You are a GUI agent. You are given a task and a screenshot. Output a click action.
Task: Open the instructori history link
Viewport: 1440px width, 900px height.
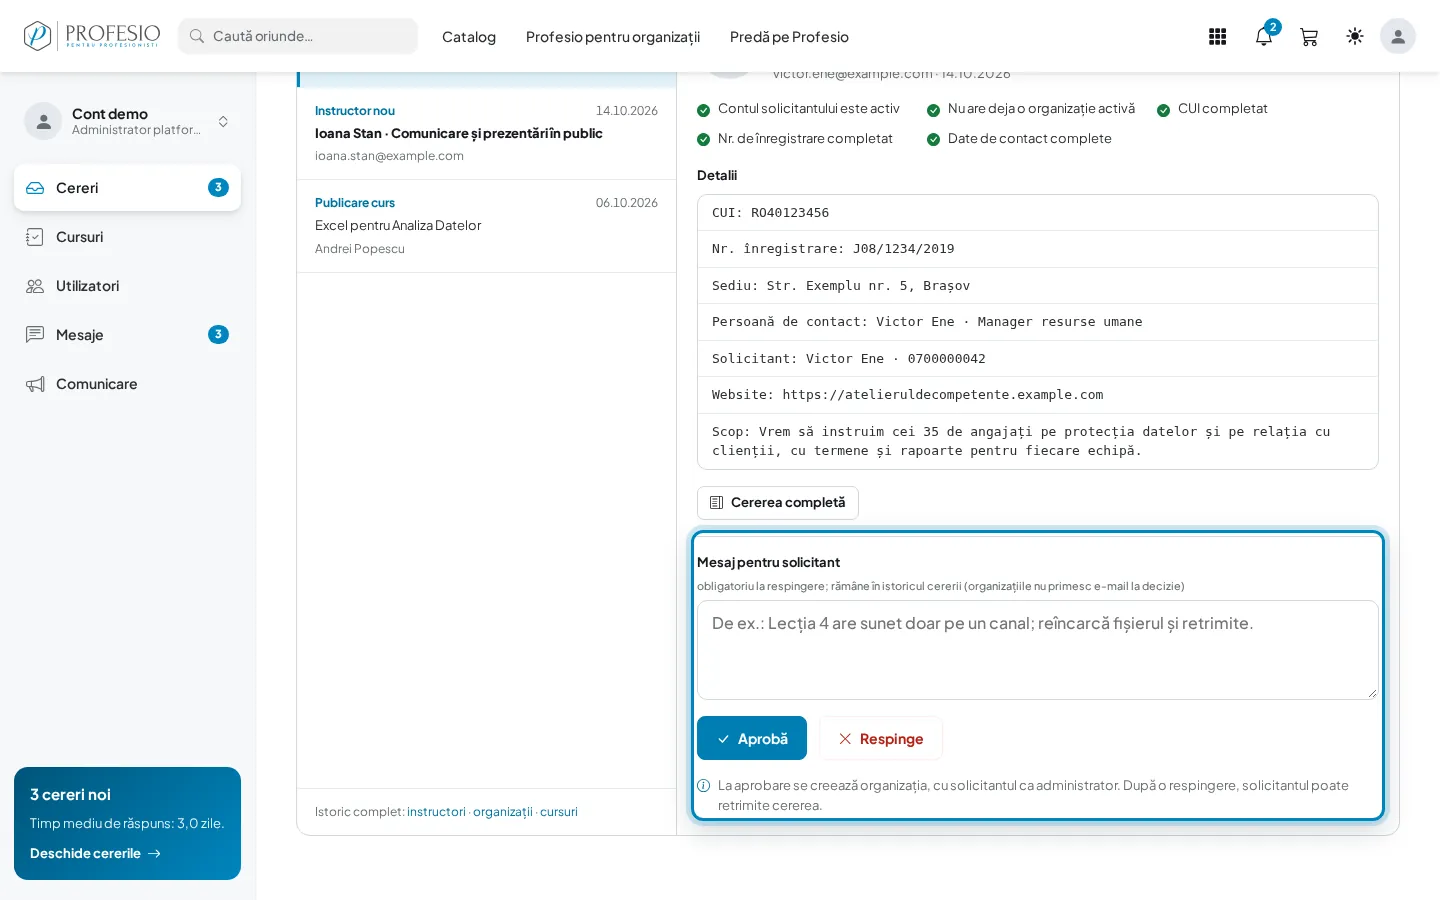[x=436, y=812]
